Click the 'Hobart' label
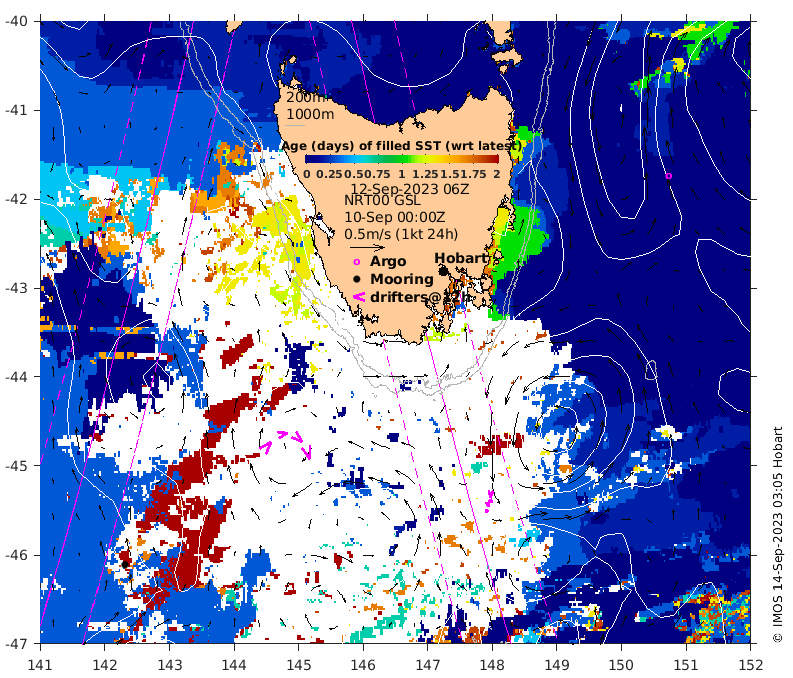Screen dimensions: 793x678 (x=460, y=258)
